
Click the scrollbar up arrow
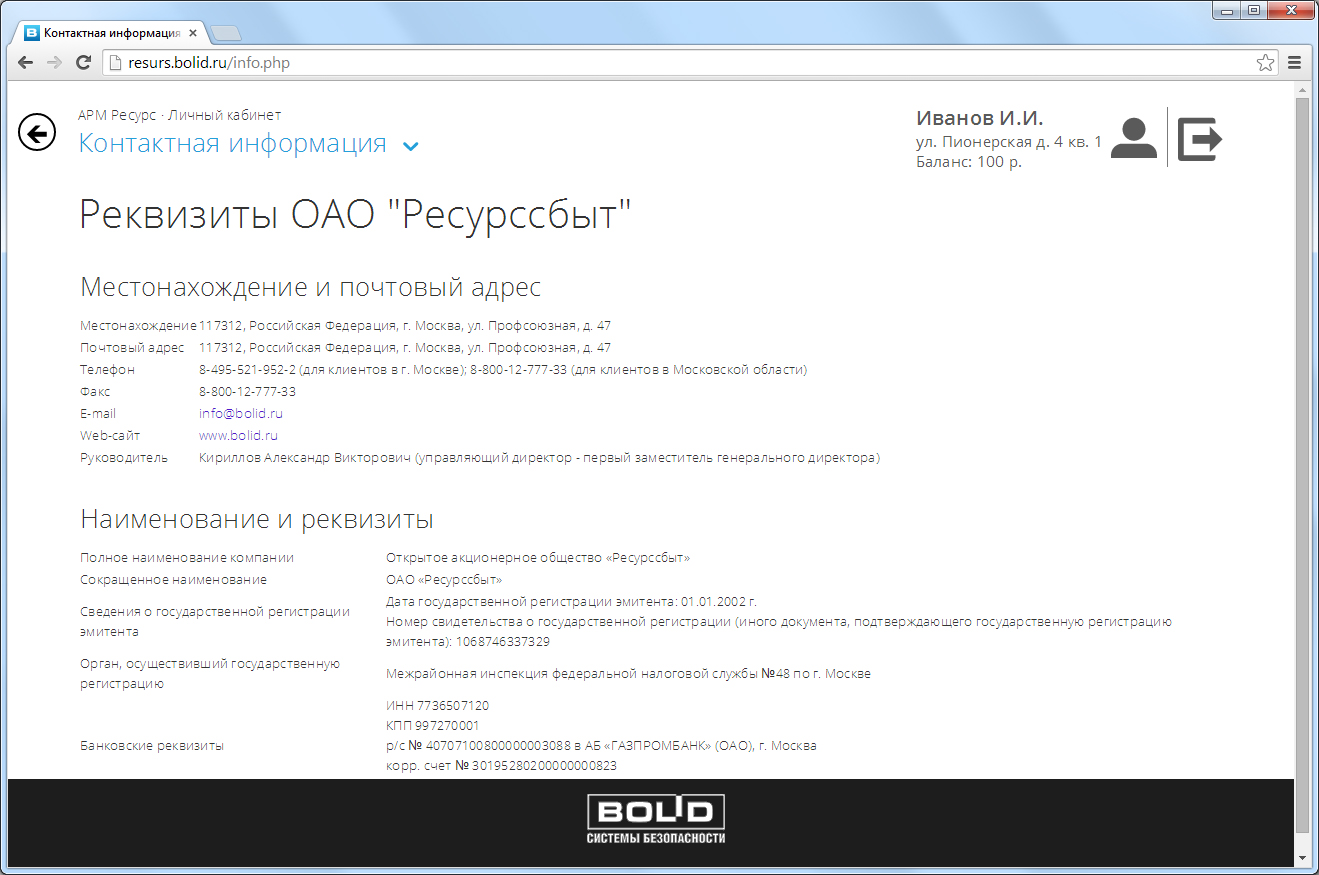coord(1301,90)
